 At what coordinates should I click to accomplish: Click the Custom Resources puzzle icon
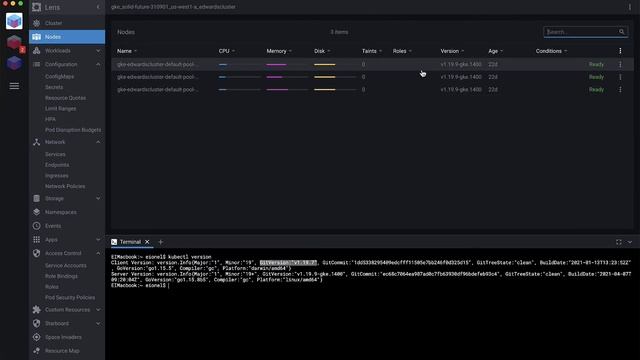click(36, 310)
